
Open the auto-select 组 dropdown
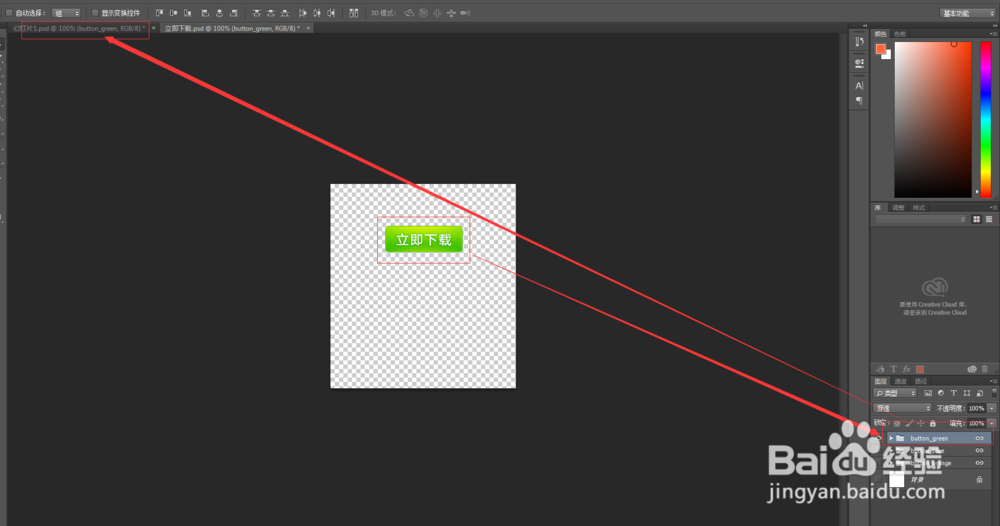(66, 13)
